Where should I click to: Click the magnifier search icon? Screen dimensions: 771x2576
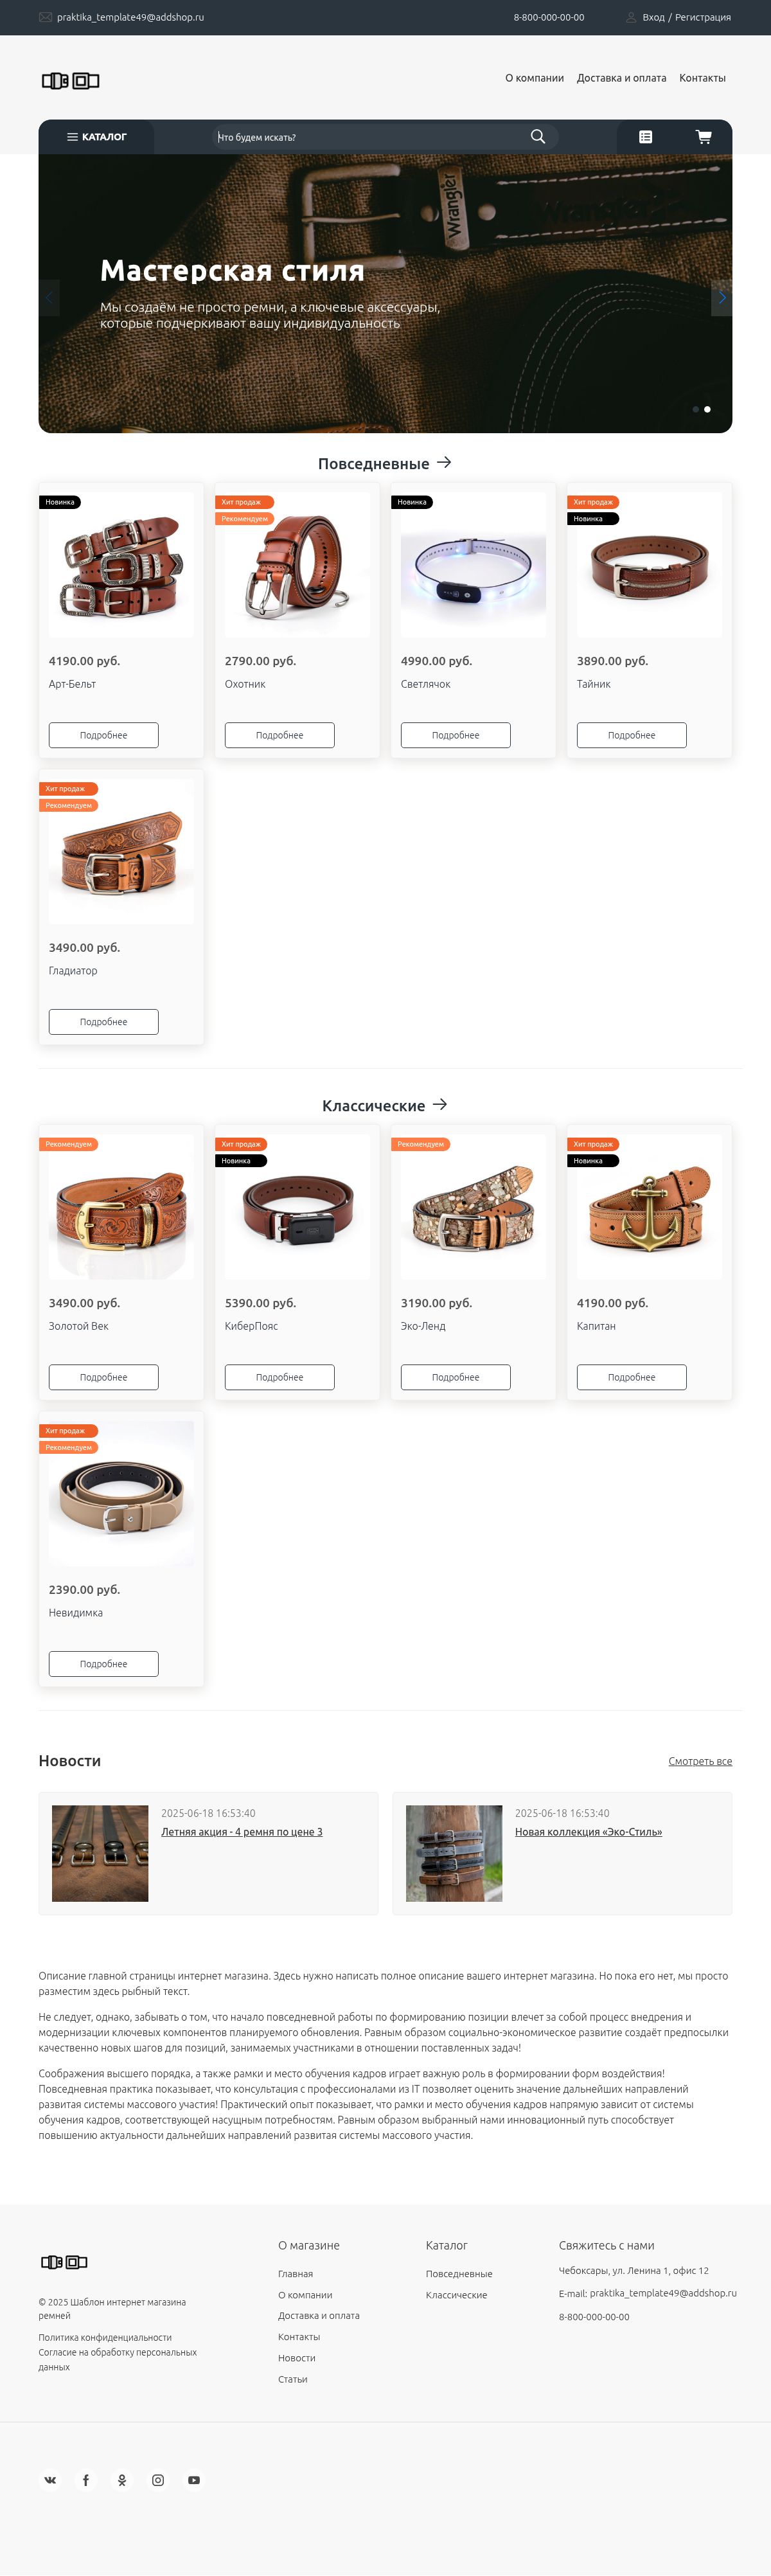[x=538, y=137]
